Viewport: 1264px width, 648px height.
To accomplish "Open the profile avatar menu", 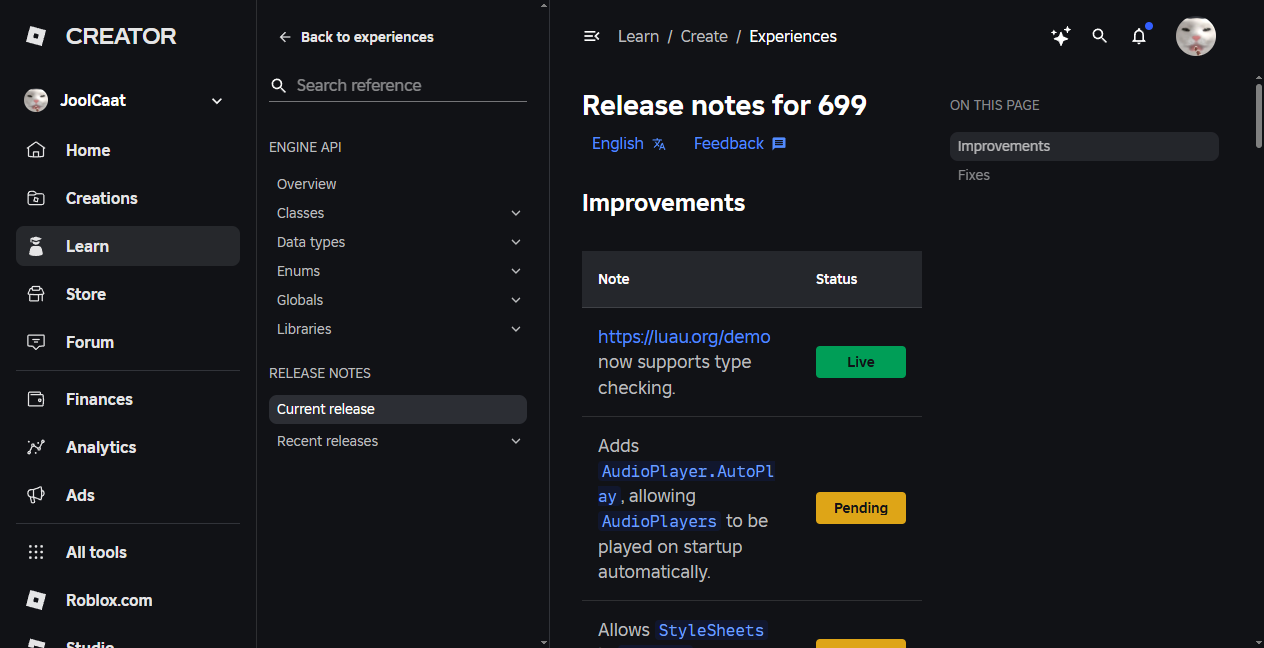I will 1196,36.
